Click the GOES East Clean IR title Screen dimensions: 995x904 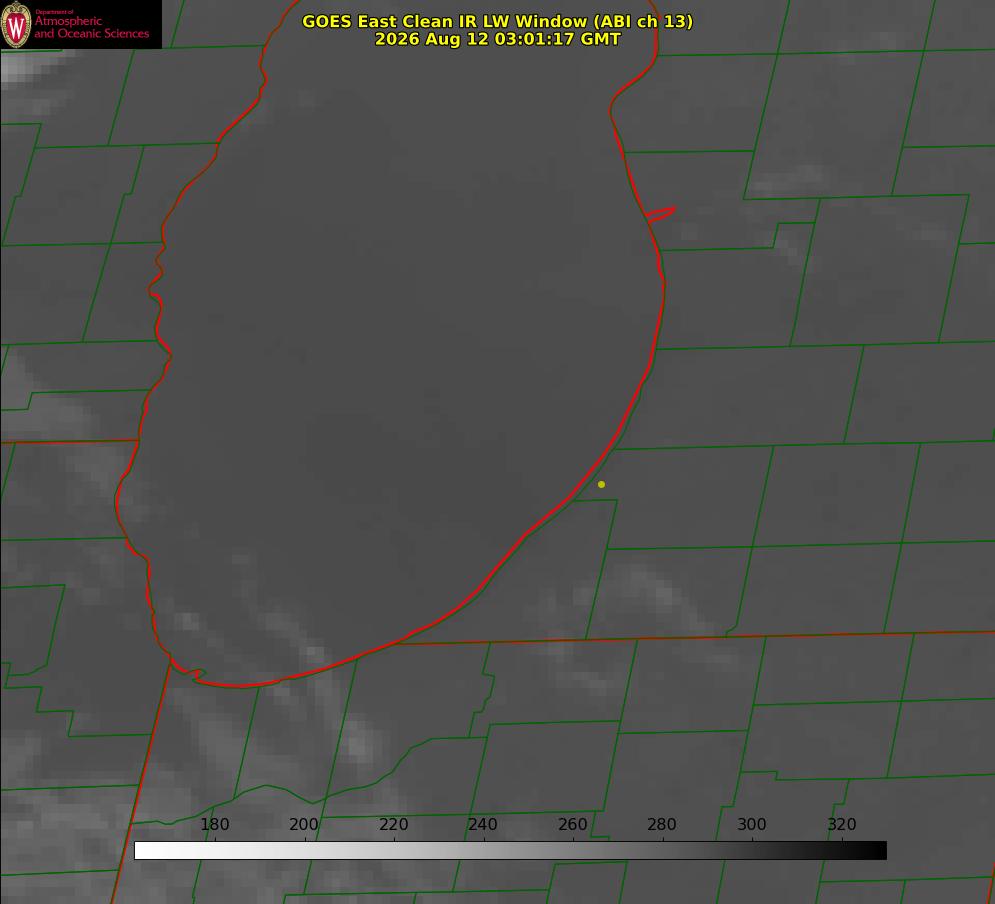click(498, 21)
